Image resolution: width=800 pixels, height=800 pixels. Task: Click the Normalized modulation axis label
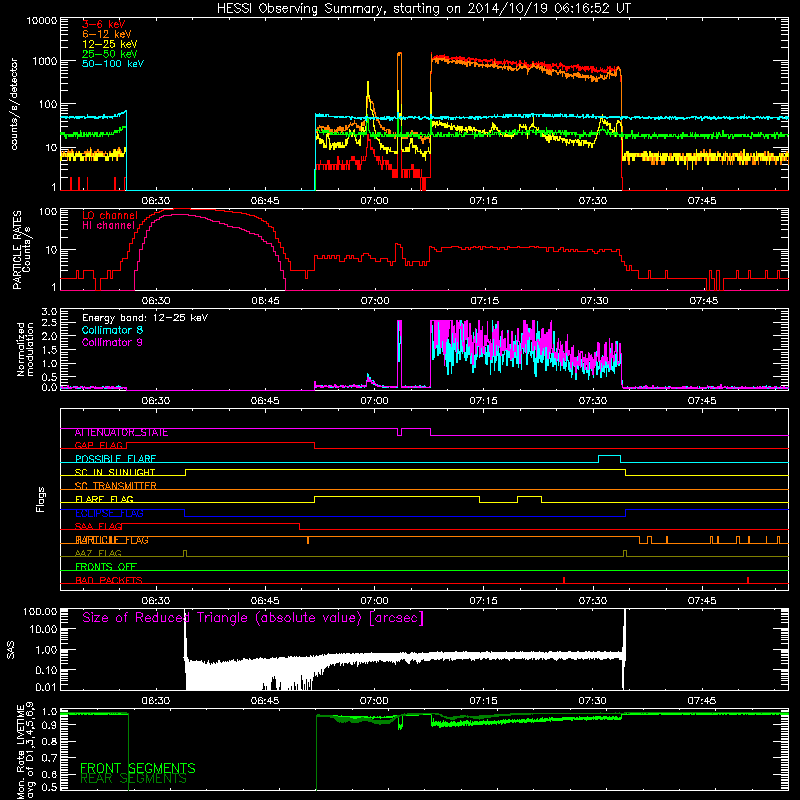(x=25, y=349)
